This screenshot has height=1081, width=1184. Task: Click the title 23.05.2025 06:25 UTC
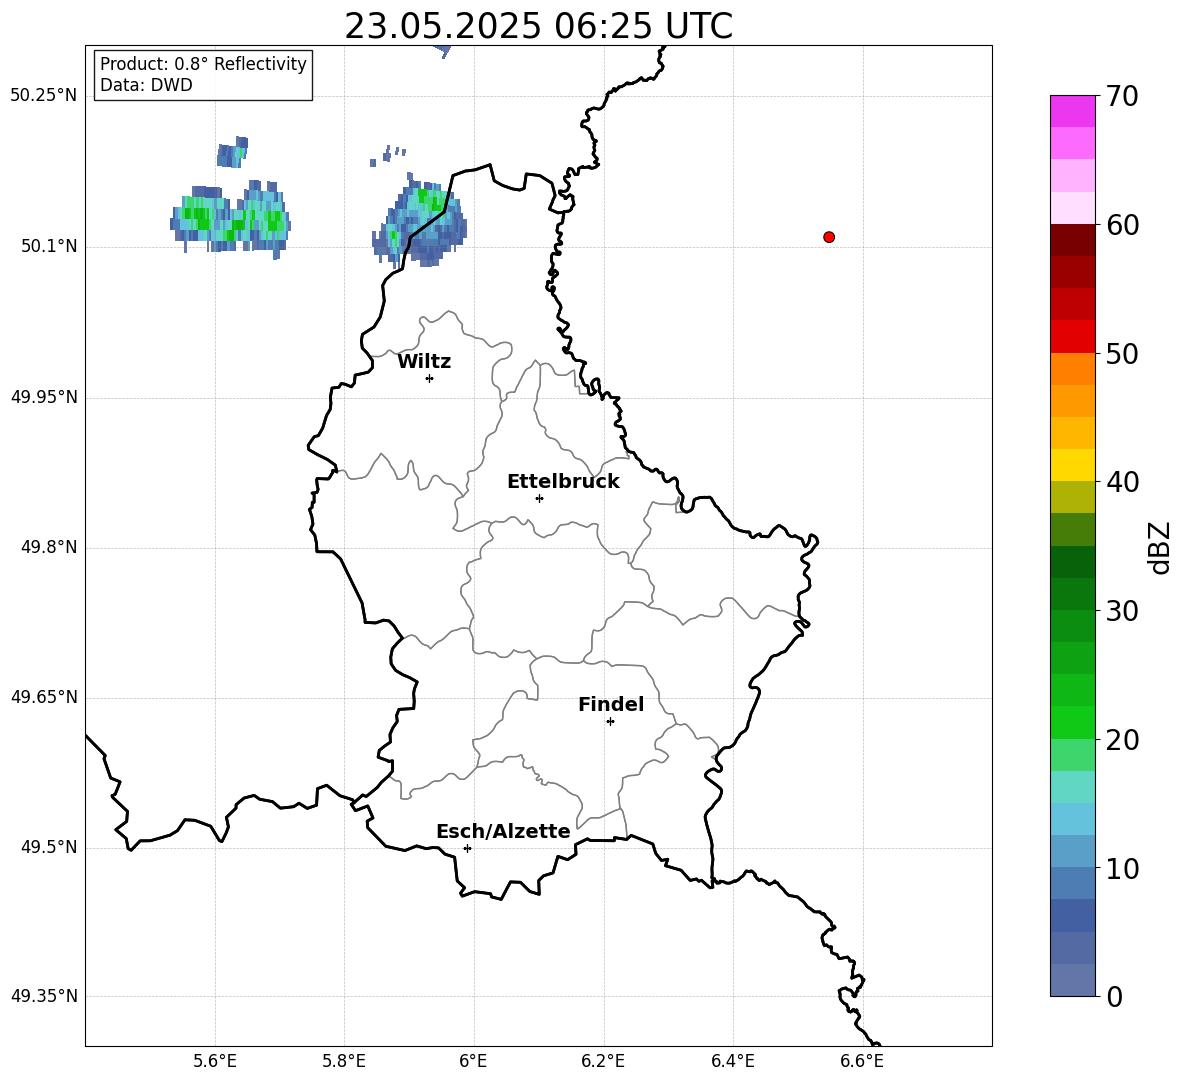pyautogui.click(x=538, y=26)
